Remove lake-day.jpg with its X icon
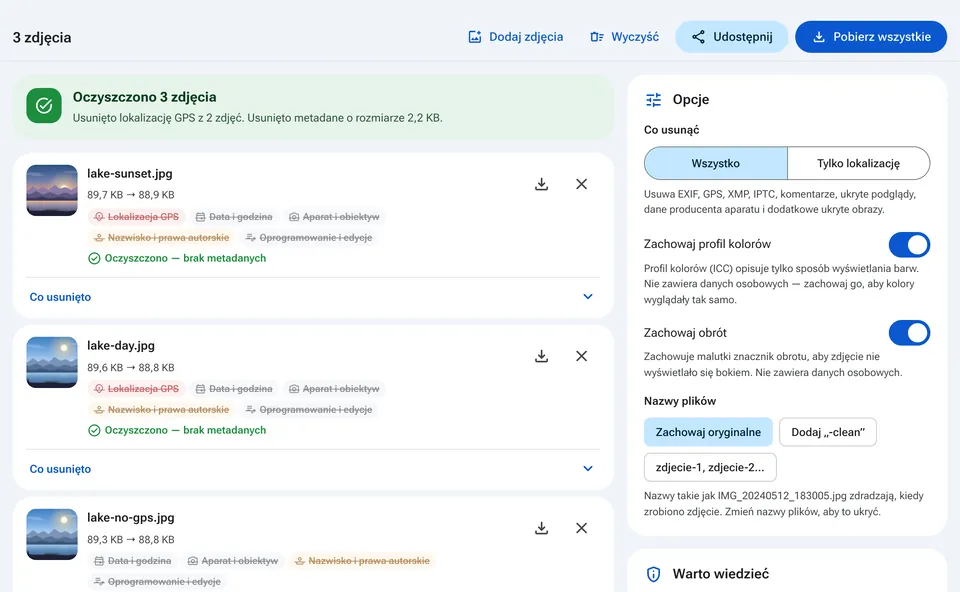 click(582, 356)
